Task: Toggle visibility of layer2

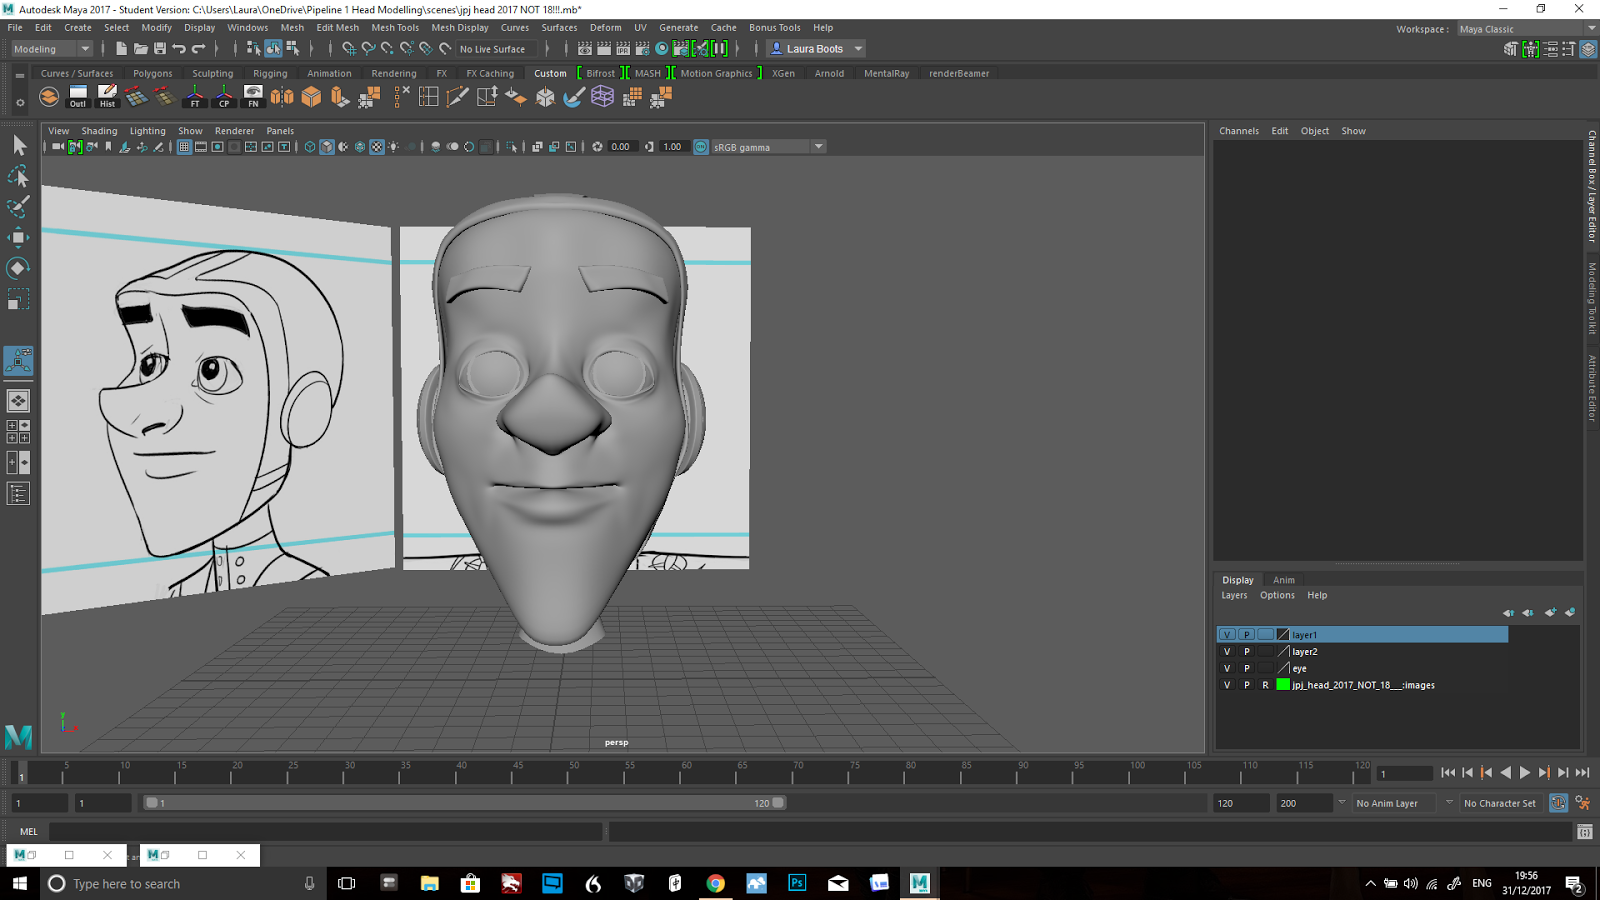Action: [1227, 652]
